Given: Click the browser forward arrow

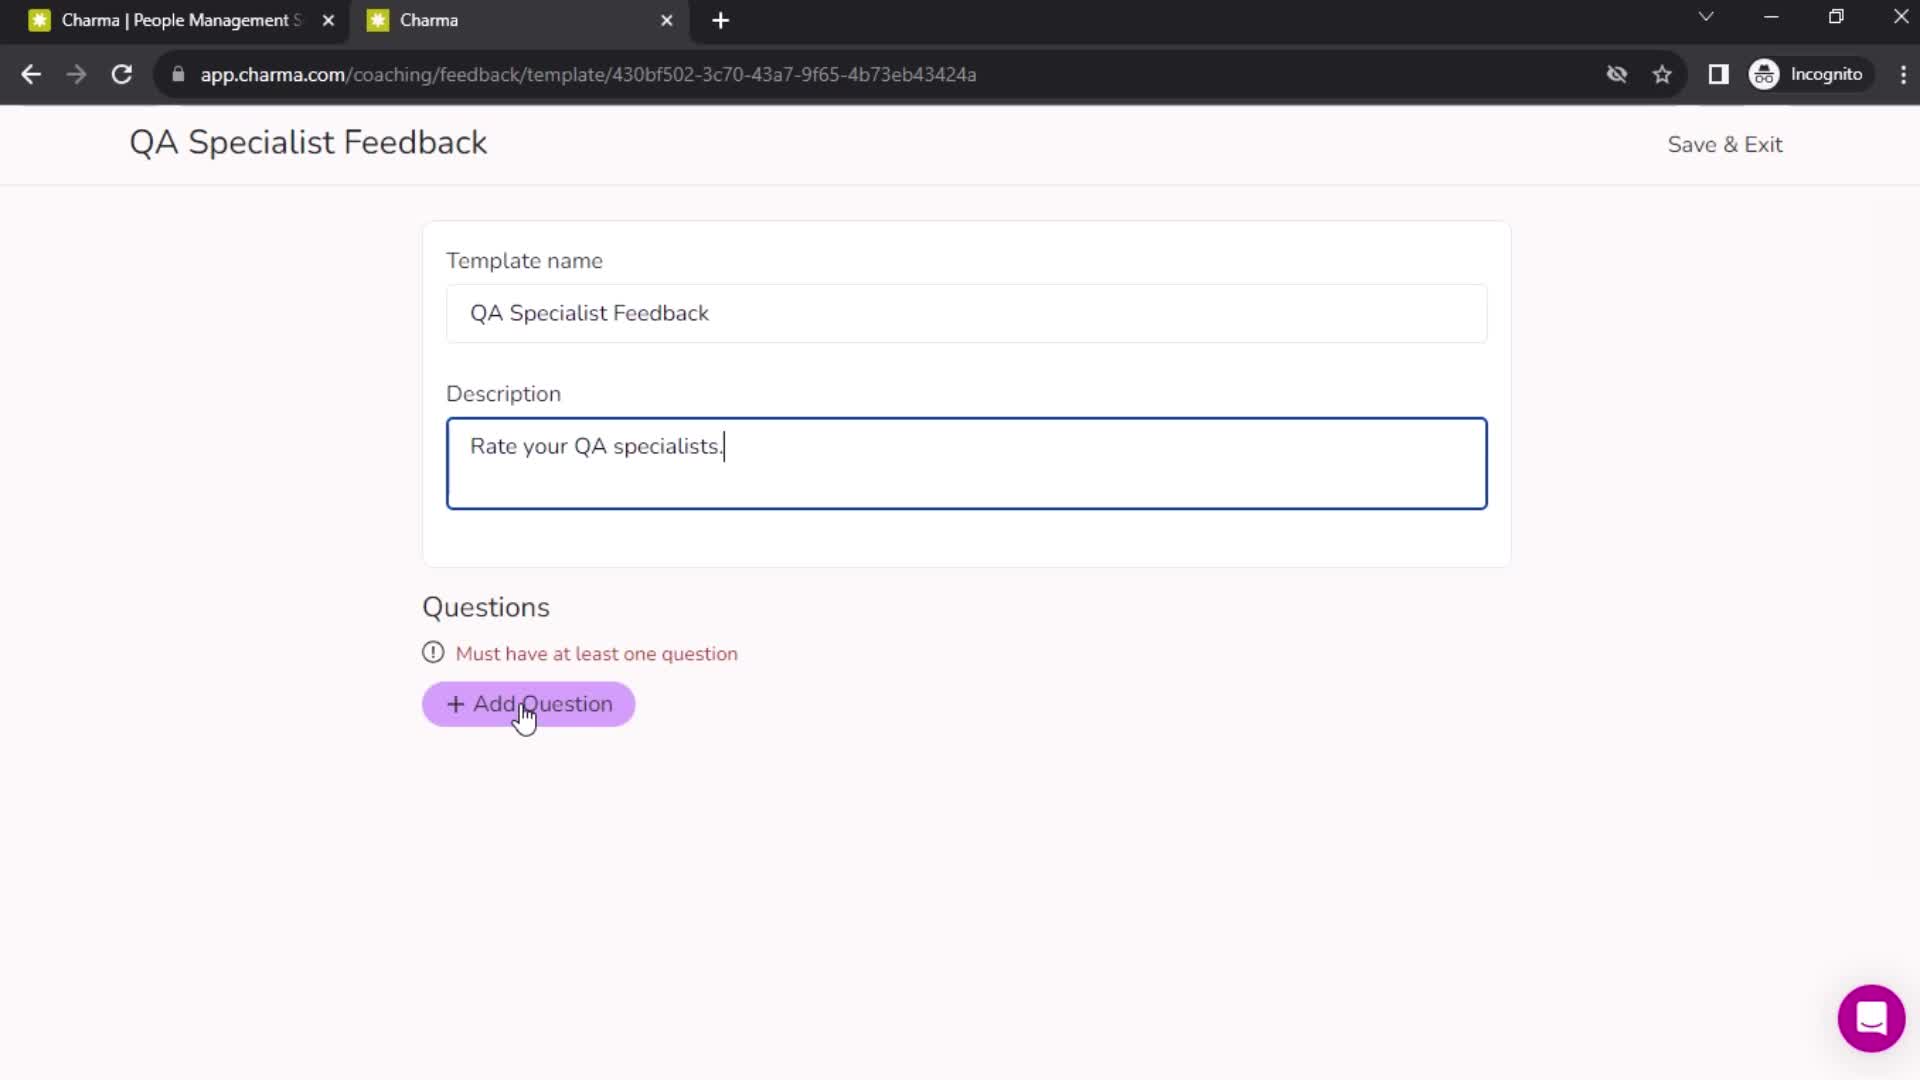Looking at the screenshot, I should point(76,74).
